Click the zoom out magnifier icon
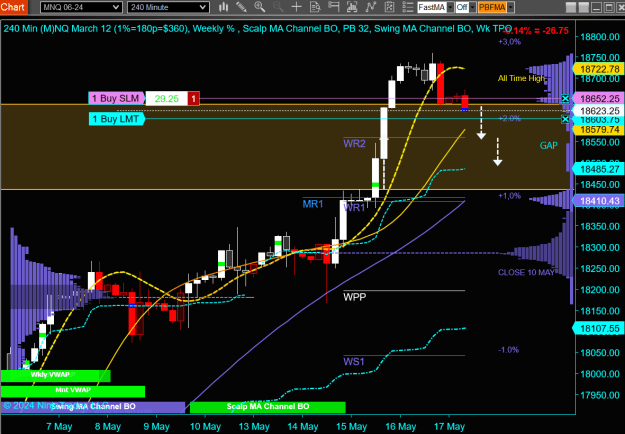Image resolution: width=625 pixels, height=434 pixels. 278,7
